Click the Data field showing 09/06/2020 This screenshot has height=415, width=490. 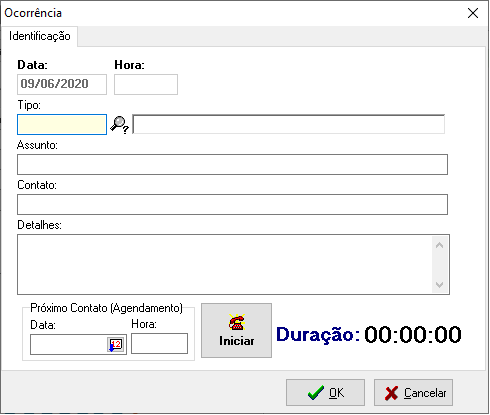(x=62, y=84)
